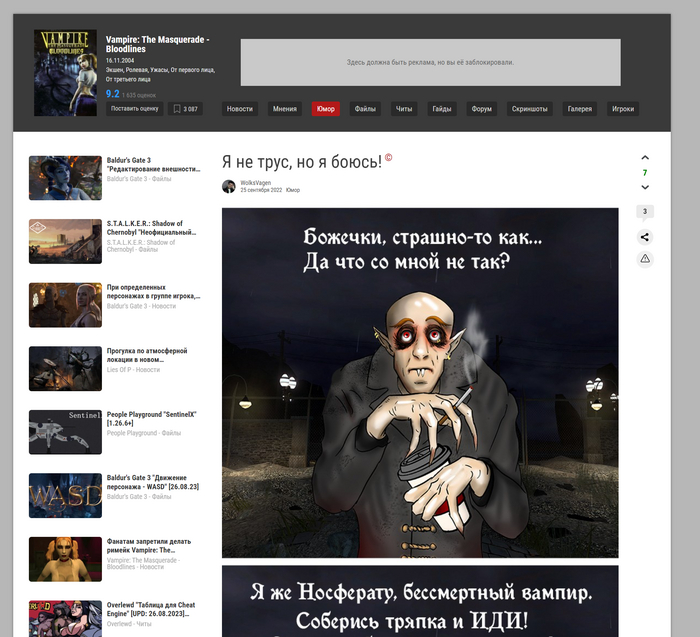Report the post via warning triangle icon
Image resolution: width=700 pixels, height=637 pixels.
pyautogui.click(x=645, y=258)
